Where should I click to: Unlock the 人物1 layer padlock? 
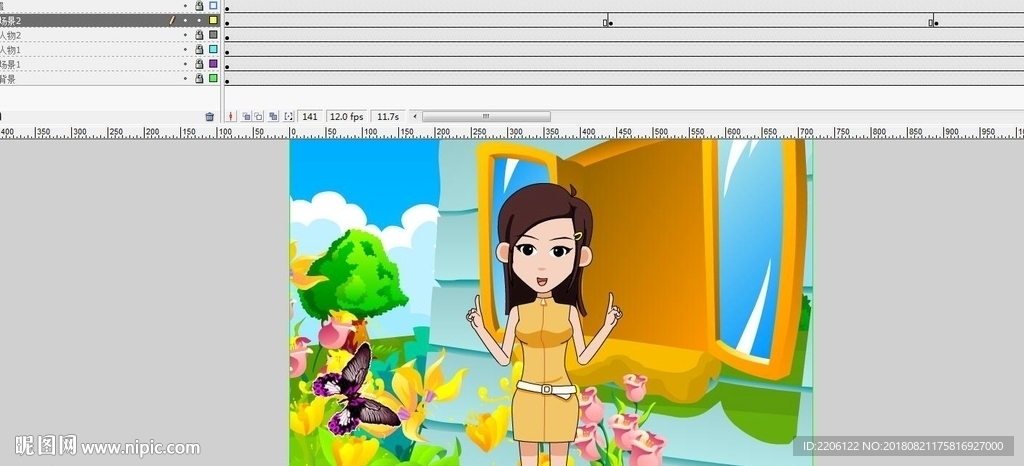199,49
